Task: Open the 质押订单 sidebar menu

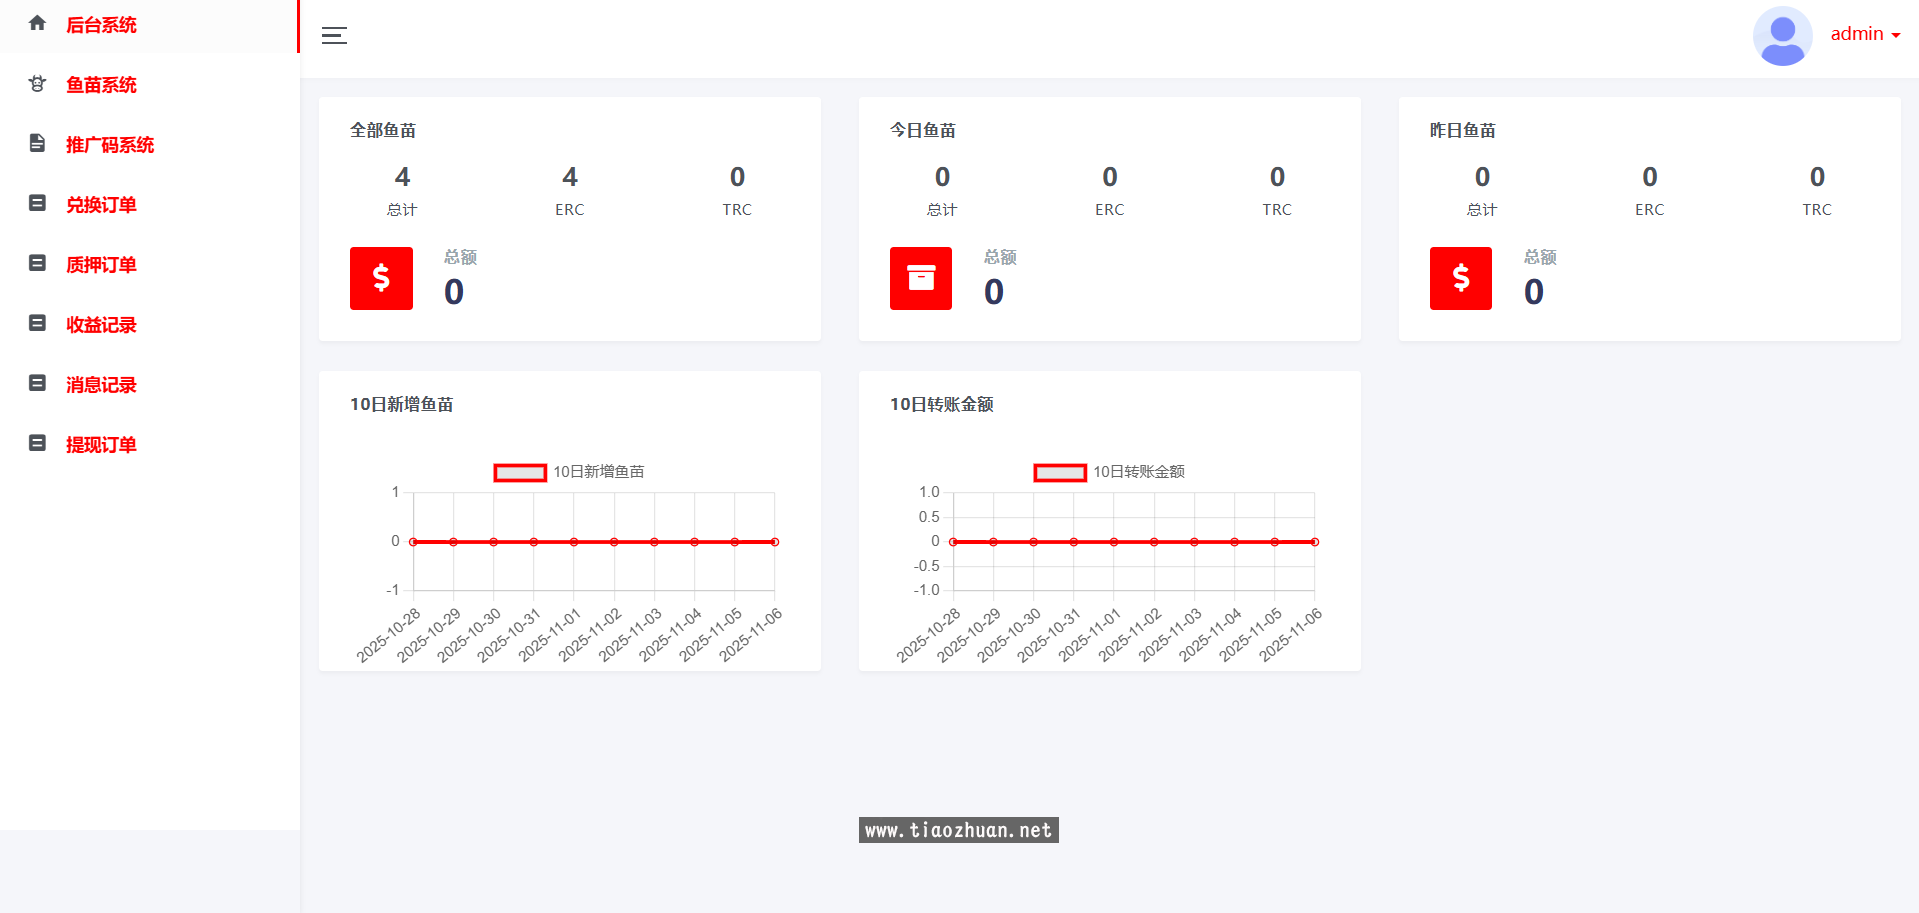Action: point(101,265)
